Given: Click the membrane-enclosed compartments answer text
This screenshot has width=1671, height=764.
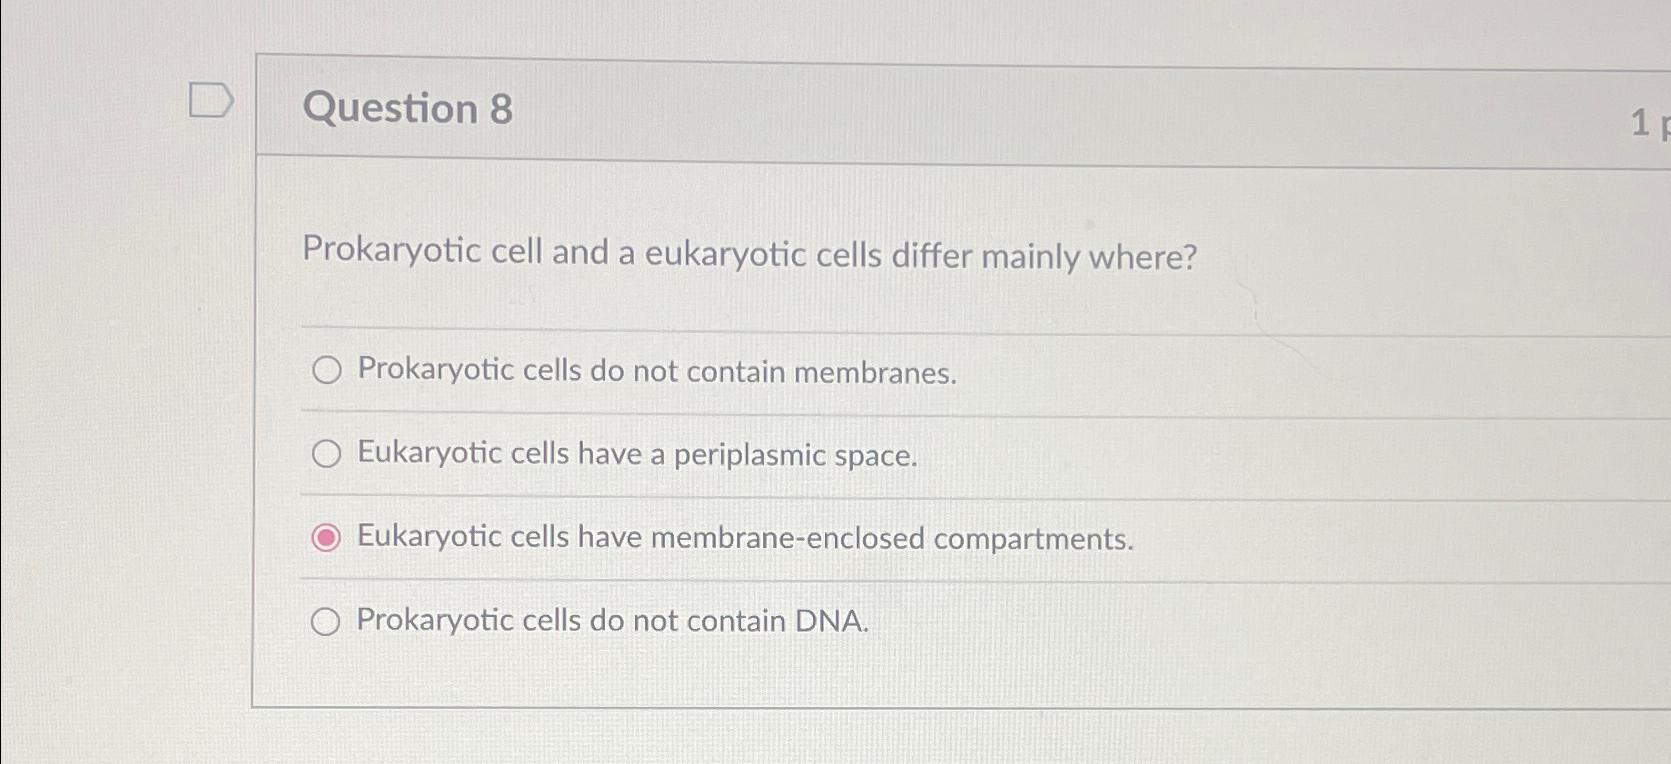Looking at the screenshot, I should 744,538.
